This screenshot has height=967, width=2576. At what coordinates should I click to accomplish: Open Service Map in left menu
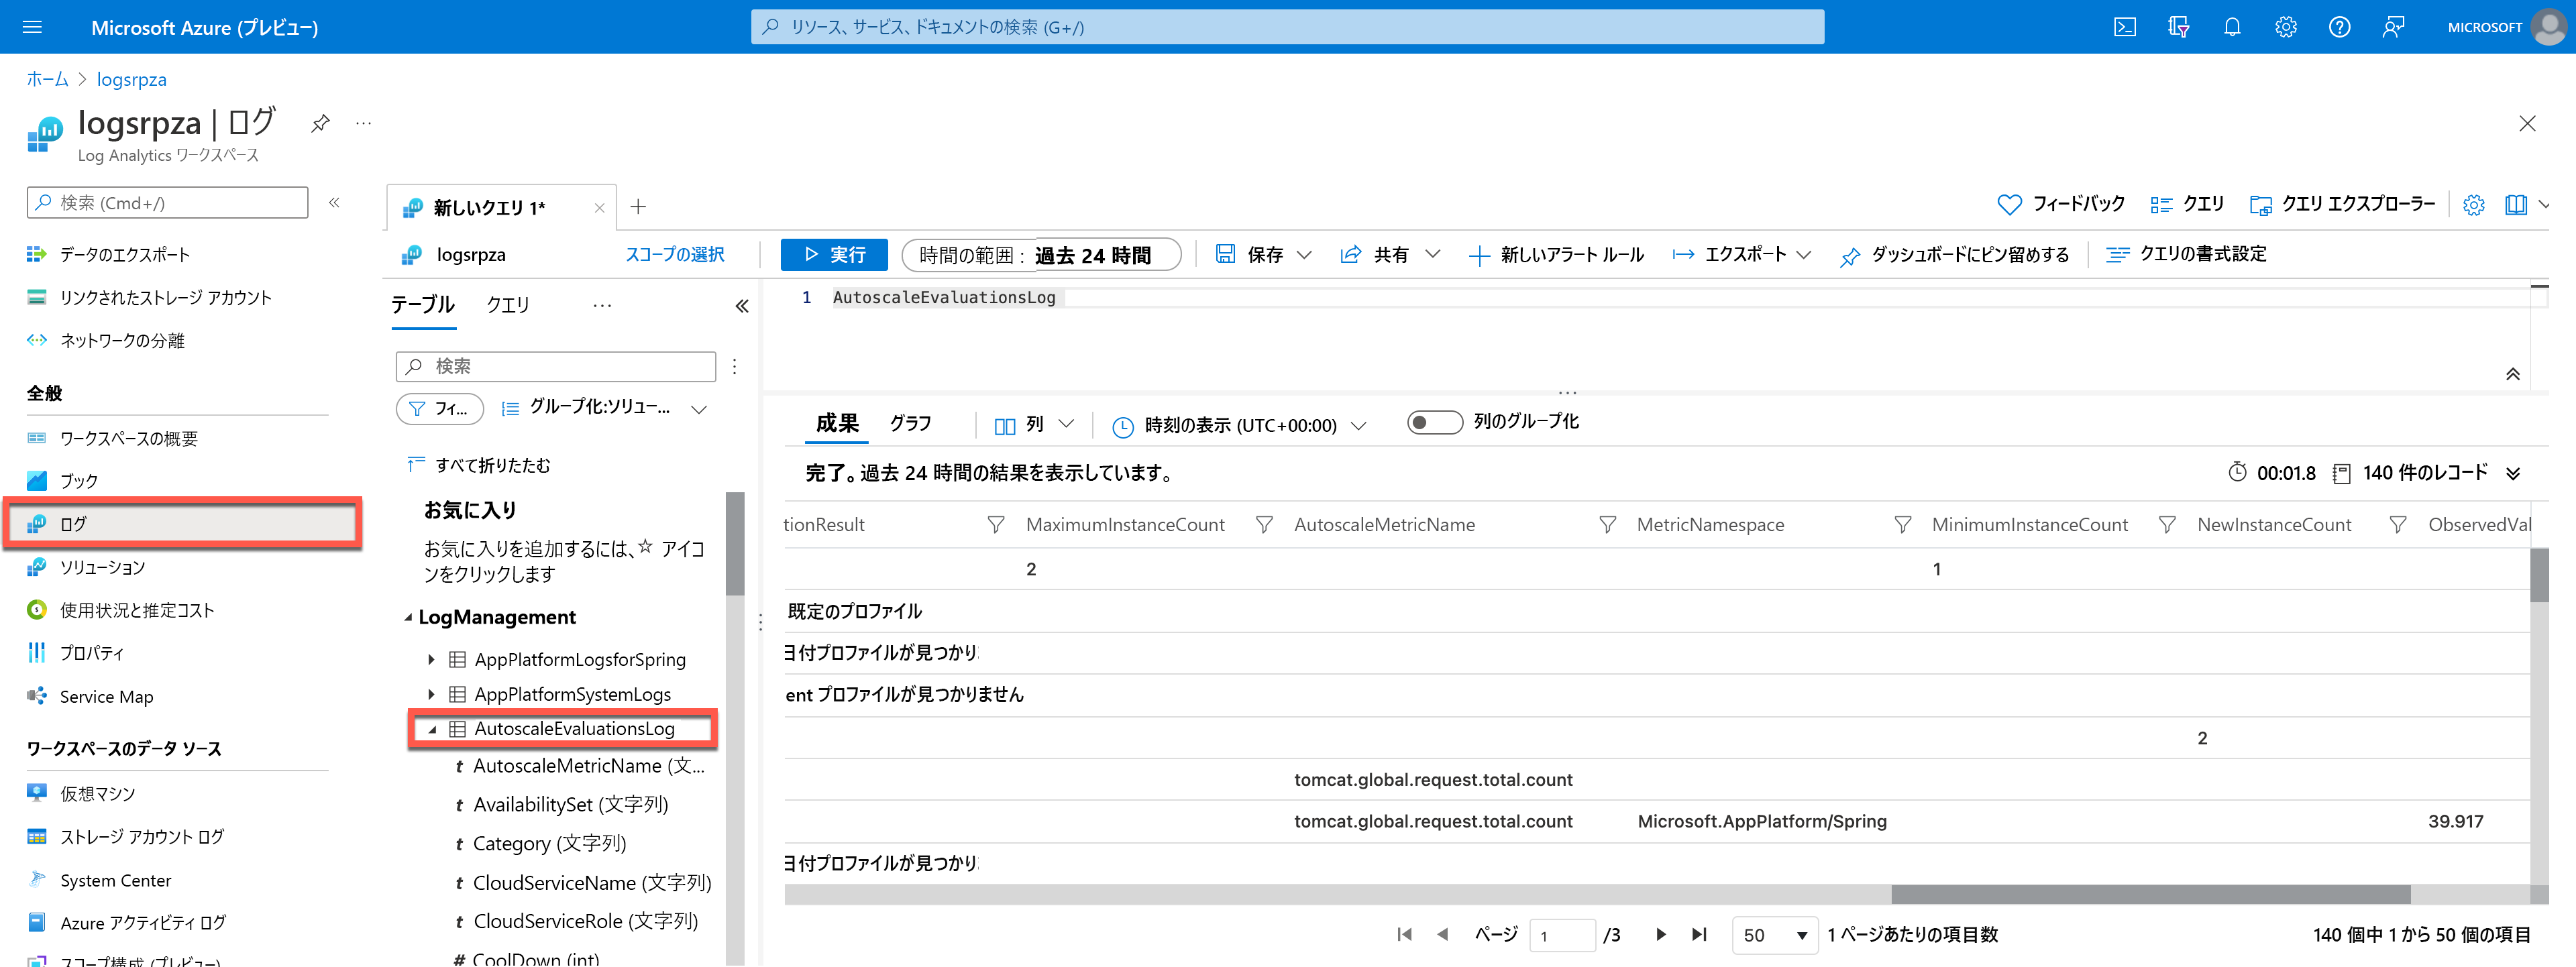[106, 696]
